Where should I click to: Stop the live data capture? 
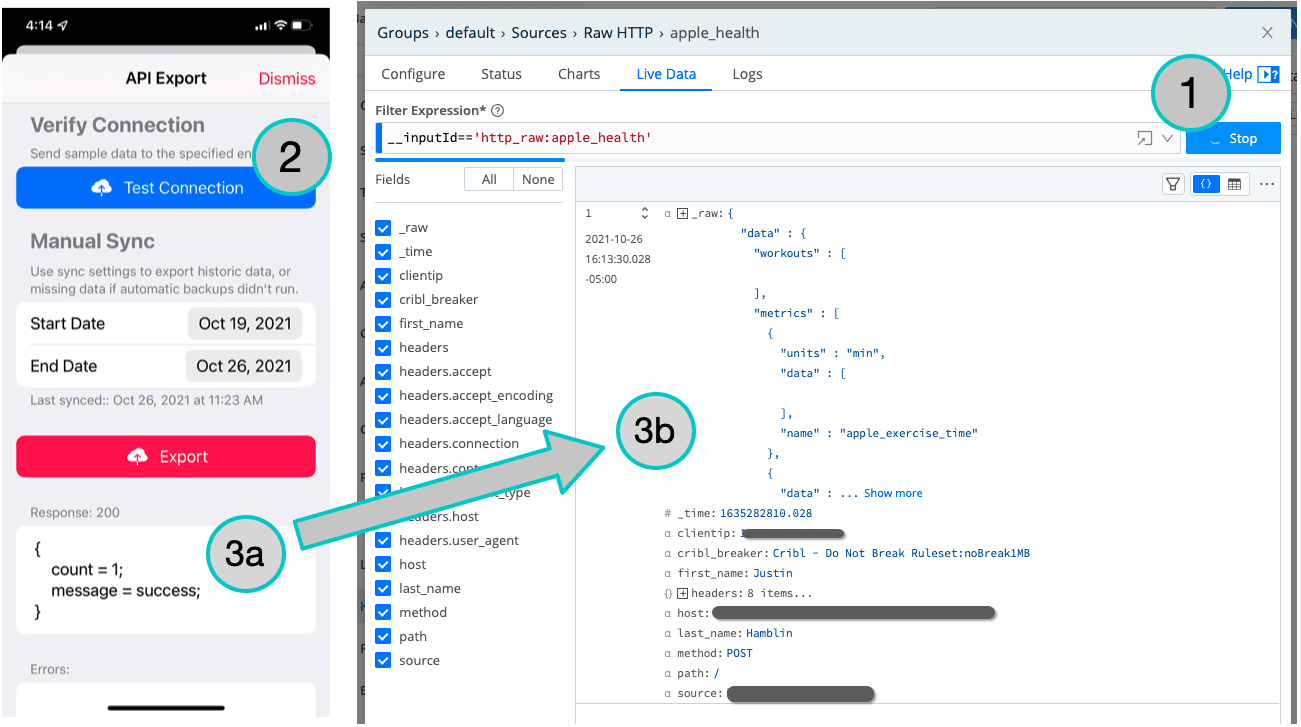[1233, 139]
